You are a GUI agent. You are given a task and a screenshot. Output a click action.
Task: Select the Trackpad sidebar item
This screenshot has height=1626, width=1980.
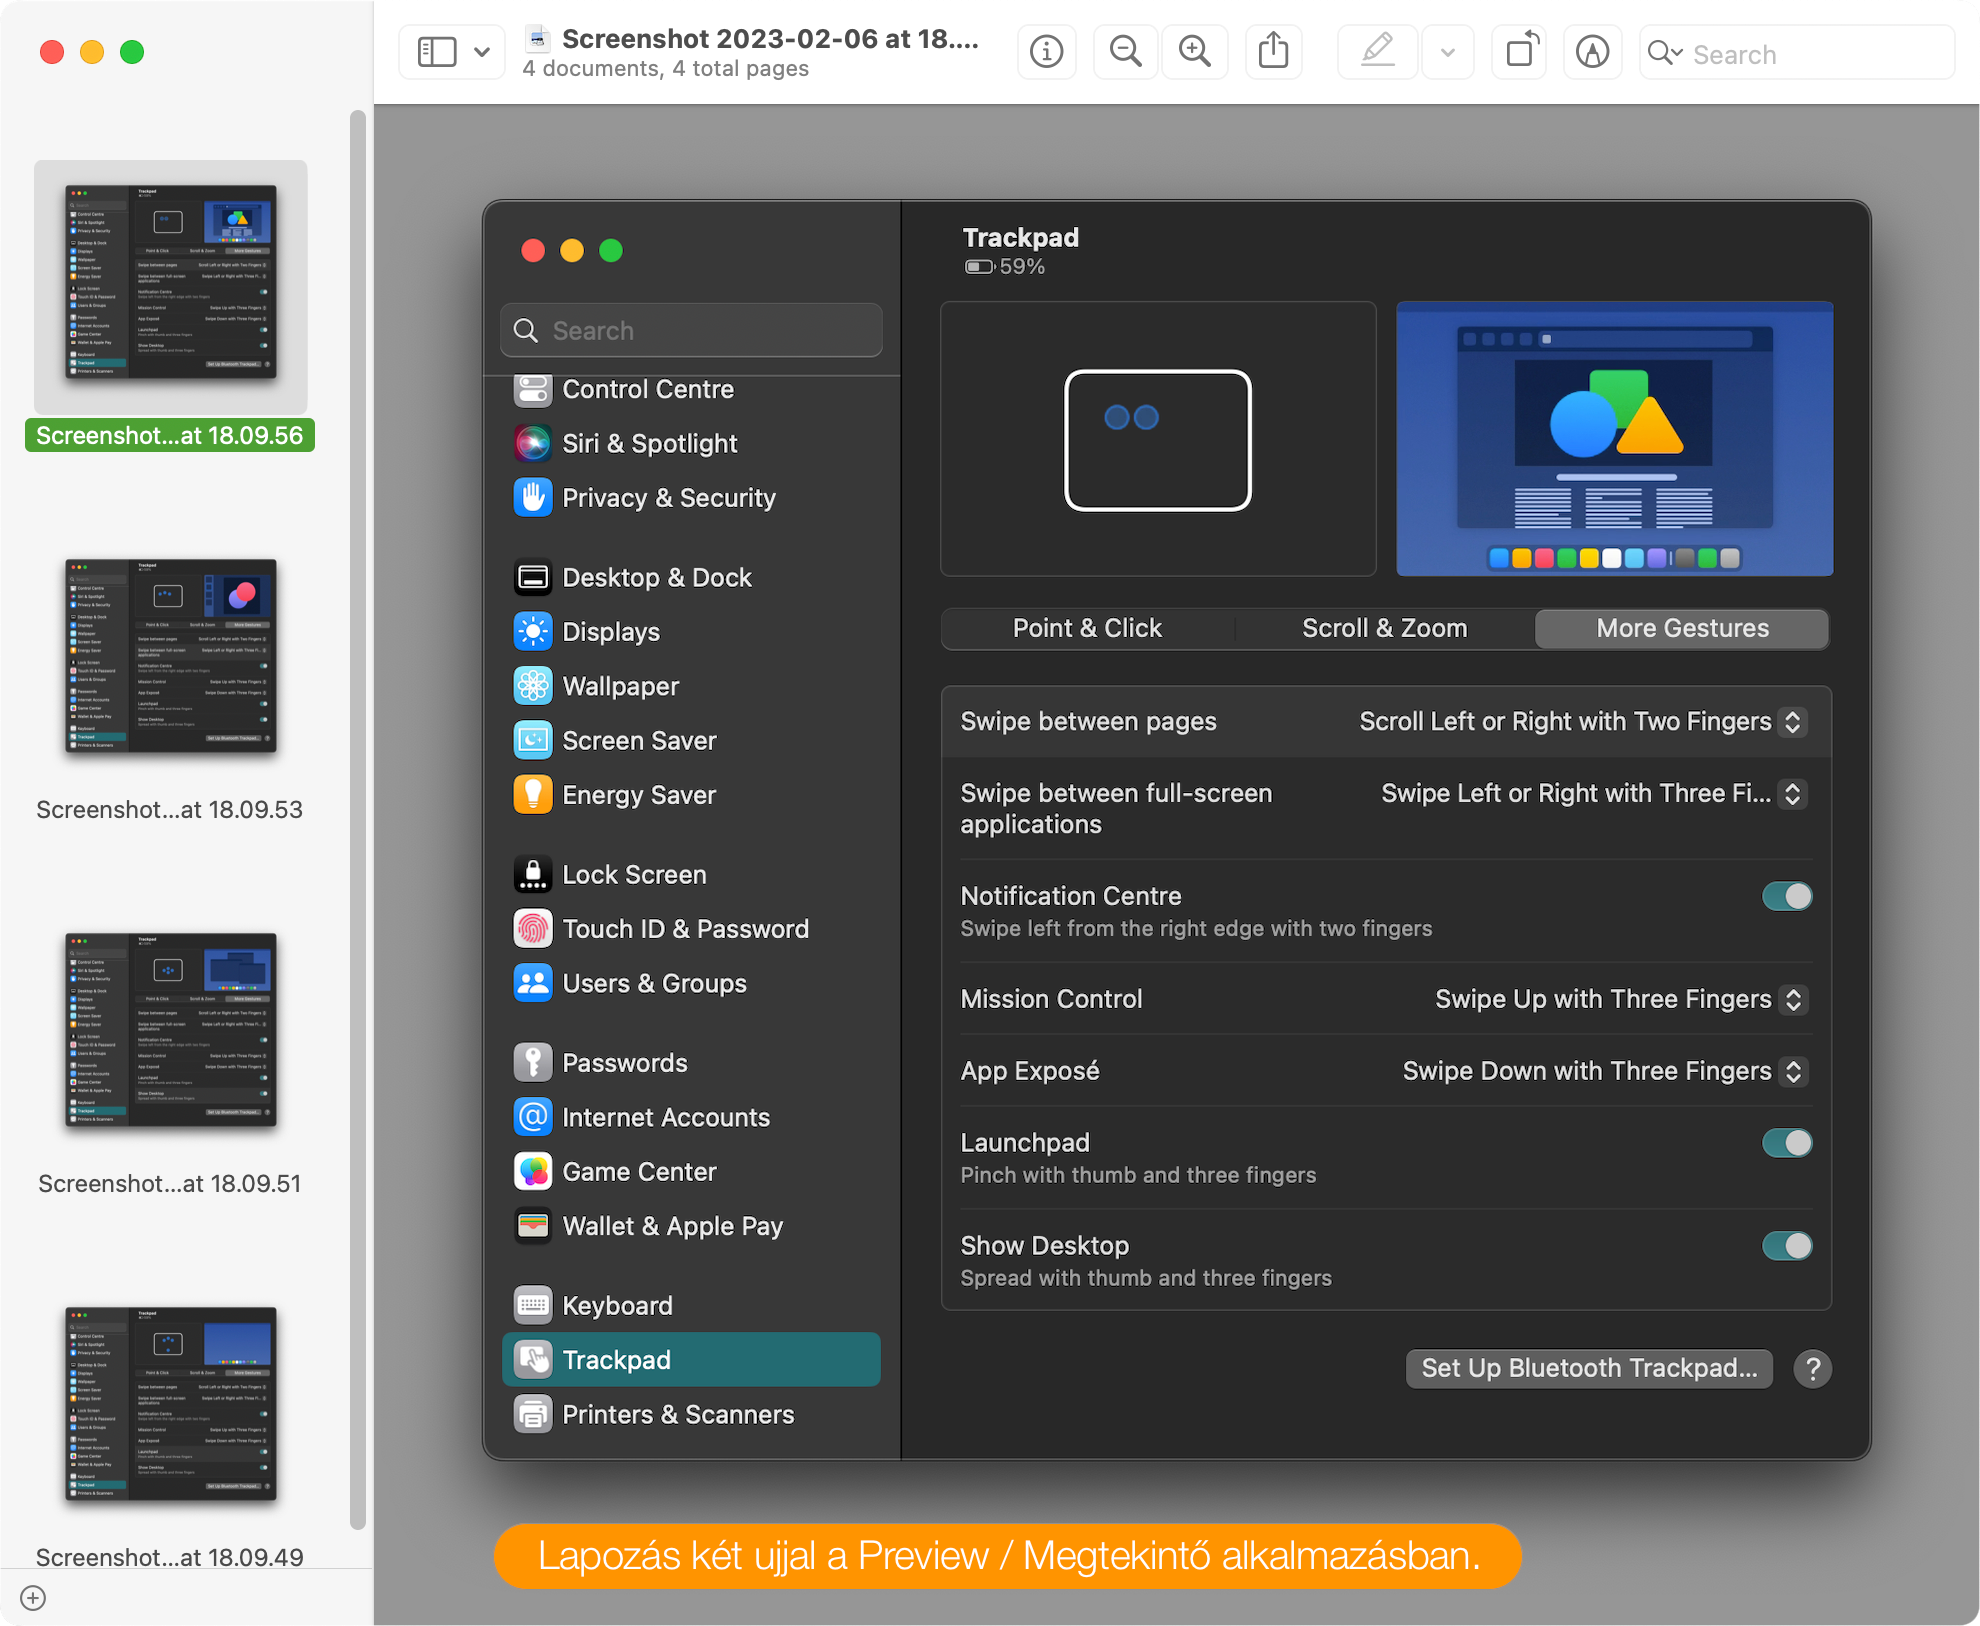(691, 1360)
